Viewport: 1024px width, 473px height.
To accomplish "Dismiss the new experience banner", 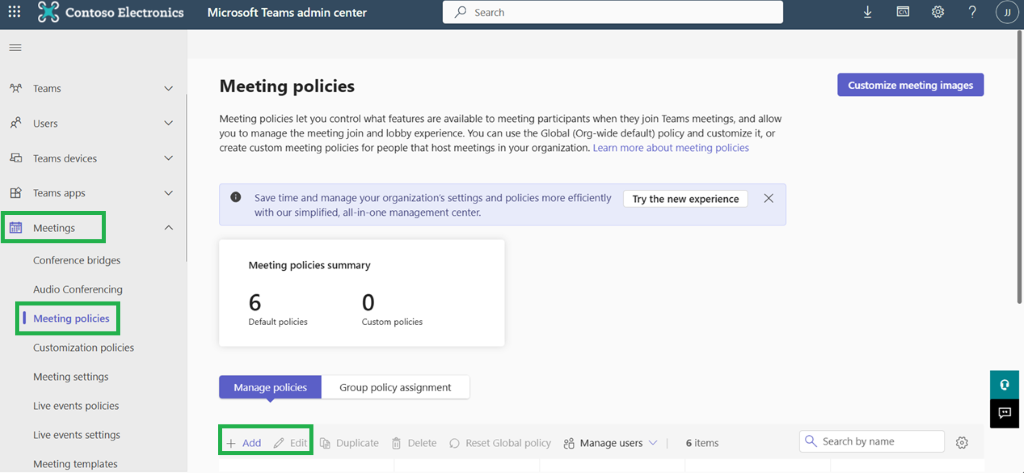I will point(769,198).
